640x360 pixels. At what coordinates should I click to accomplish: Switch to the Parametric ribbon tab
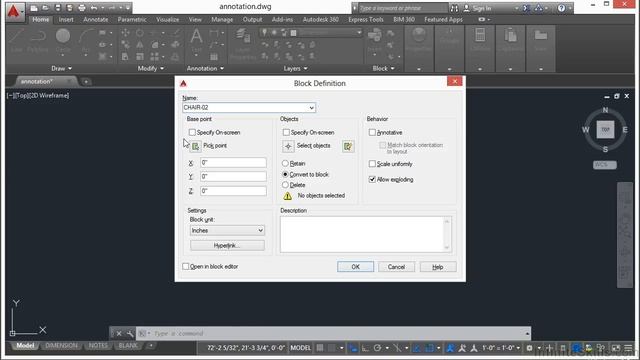pyautogui.click(x=132, y=19)
